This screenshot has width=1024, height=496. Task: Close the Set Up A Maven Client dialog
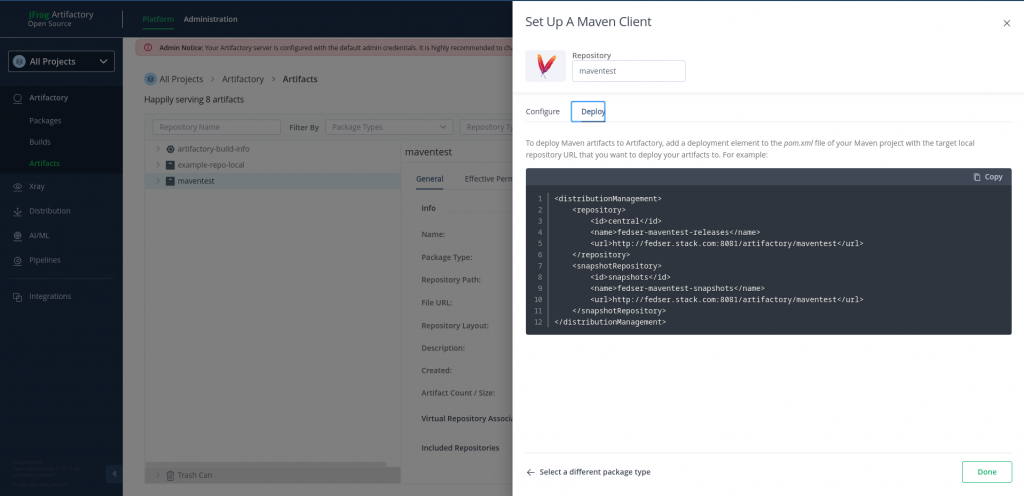tap(1006, 23)
